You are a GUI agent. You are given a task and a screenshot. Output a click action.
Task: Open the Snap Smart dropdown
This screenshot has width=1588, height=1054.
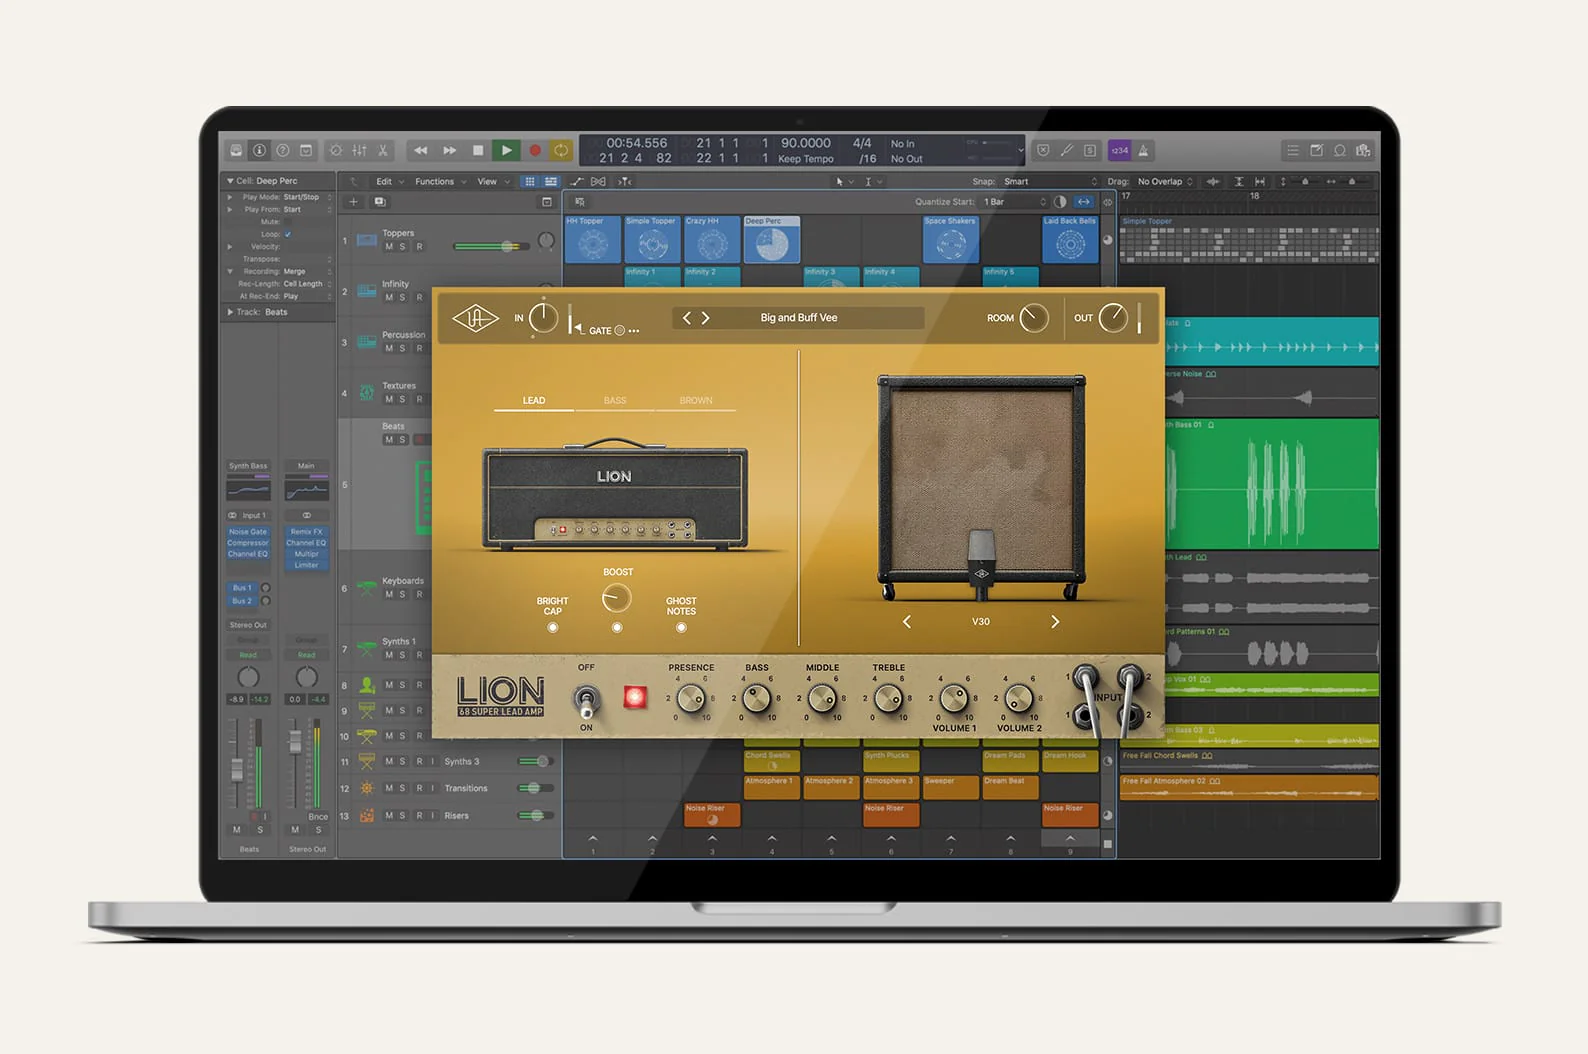(1050, 182)
